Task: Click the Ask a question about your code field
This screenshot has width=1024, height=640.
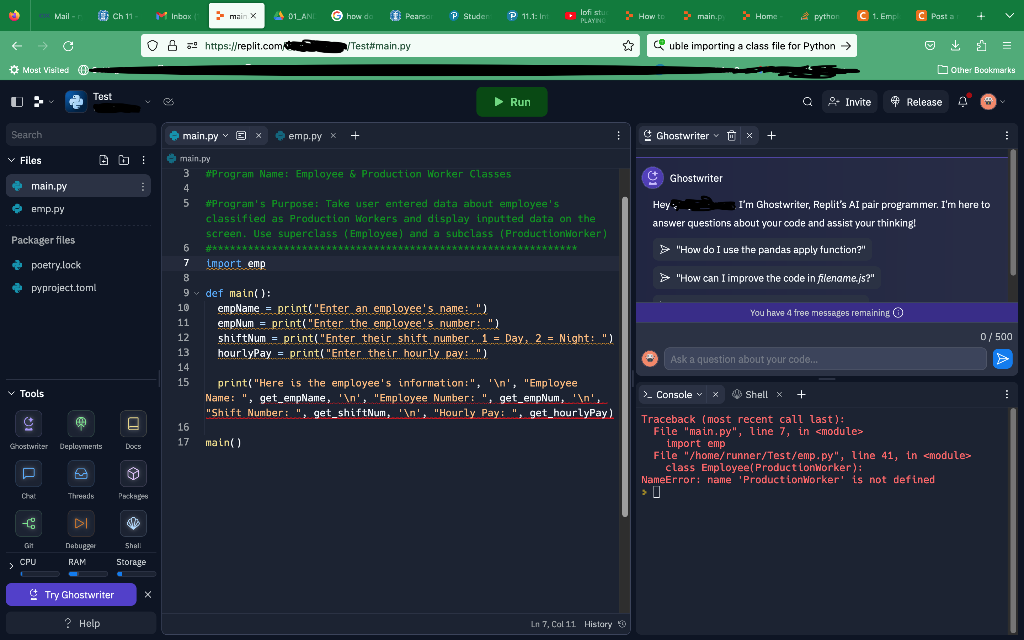Action: pos(820,359)
